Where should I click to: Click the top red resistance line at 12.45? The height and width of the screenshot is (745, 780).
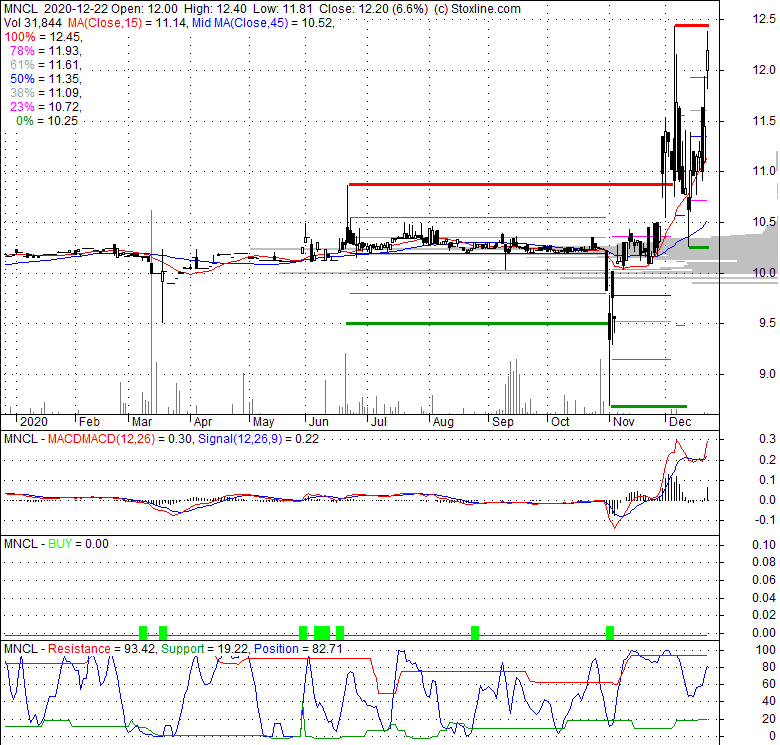(x=691, y=25)
